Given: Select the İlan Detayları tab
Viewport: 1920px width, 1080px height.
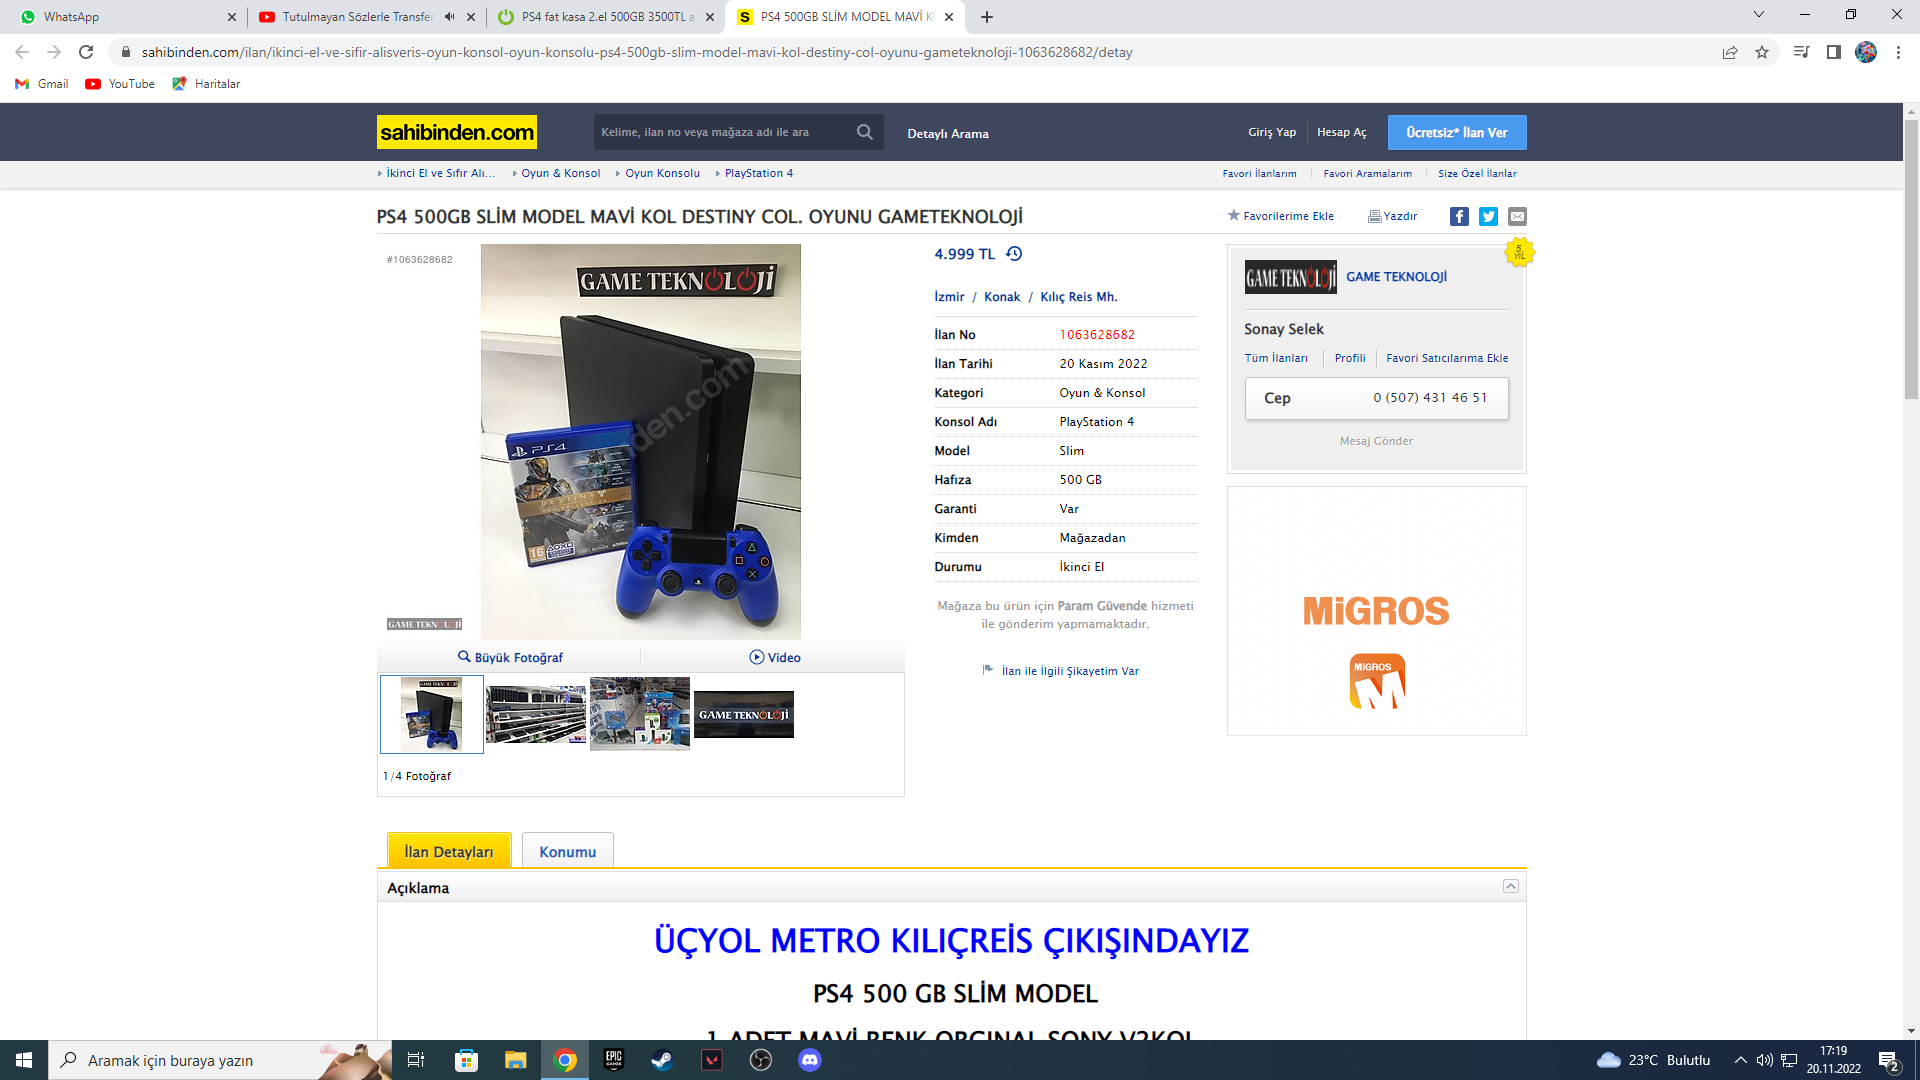Looking at the screenshot, I should (x=449, y=851).
